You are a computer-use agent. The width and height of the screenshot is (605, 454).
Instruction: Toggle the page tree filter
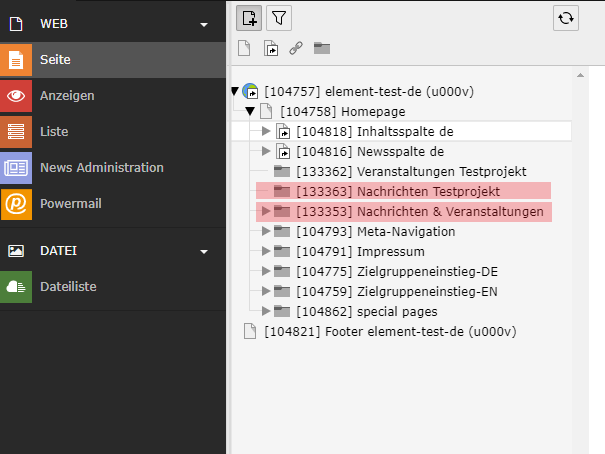coord(279,17)
